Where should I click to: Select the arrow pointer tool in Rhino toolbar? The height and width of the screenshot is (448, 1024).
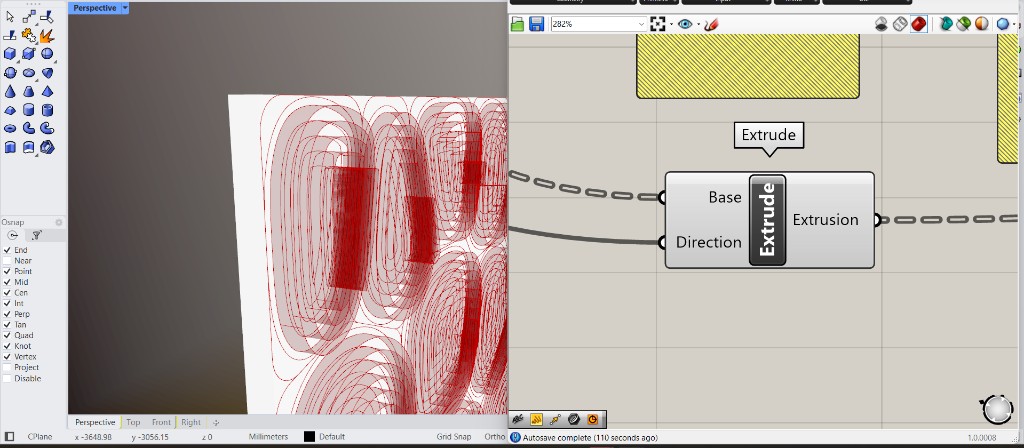click(x=10, y=17)
